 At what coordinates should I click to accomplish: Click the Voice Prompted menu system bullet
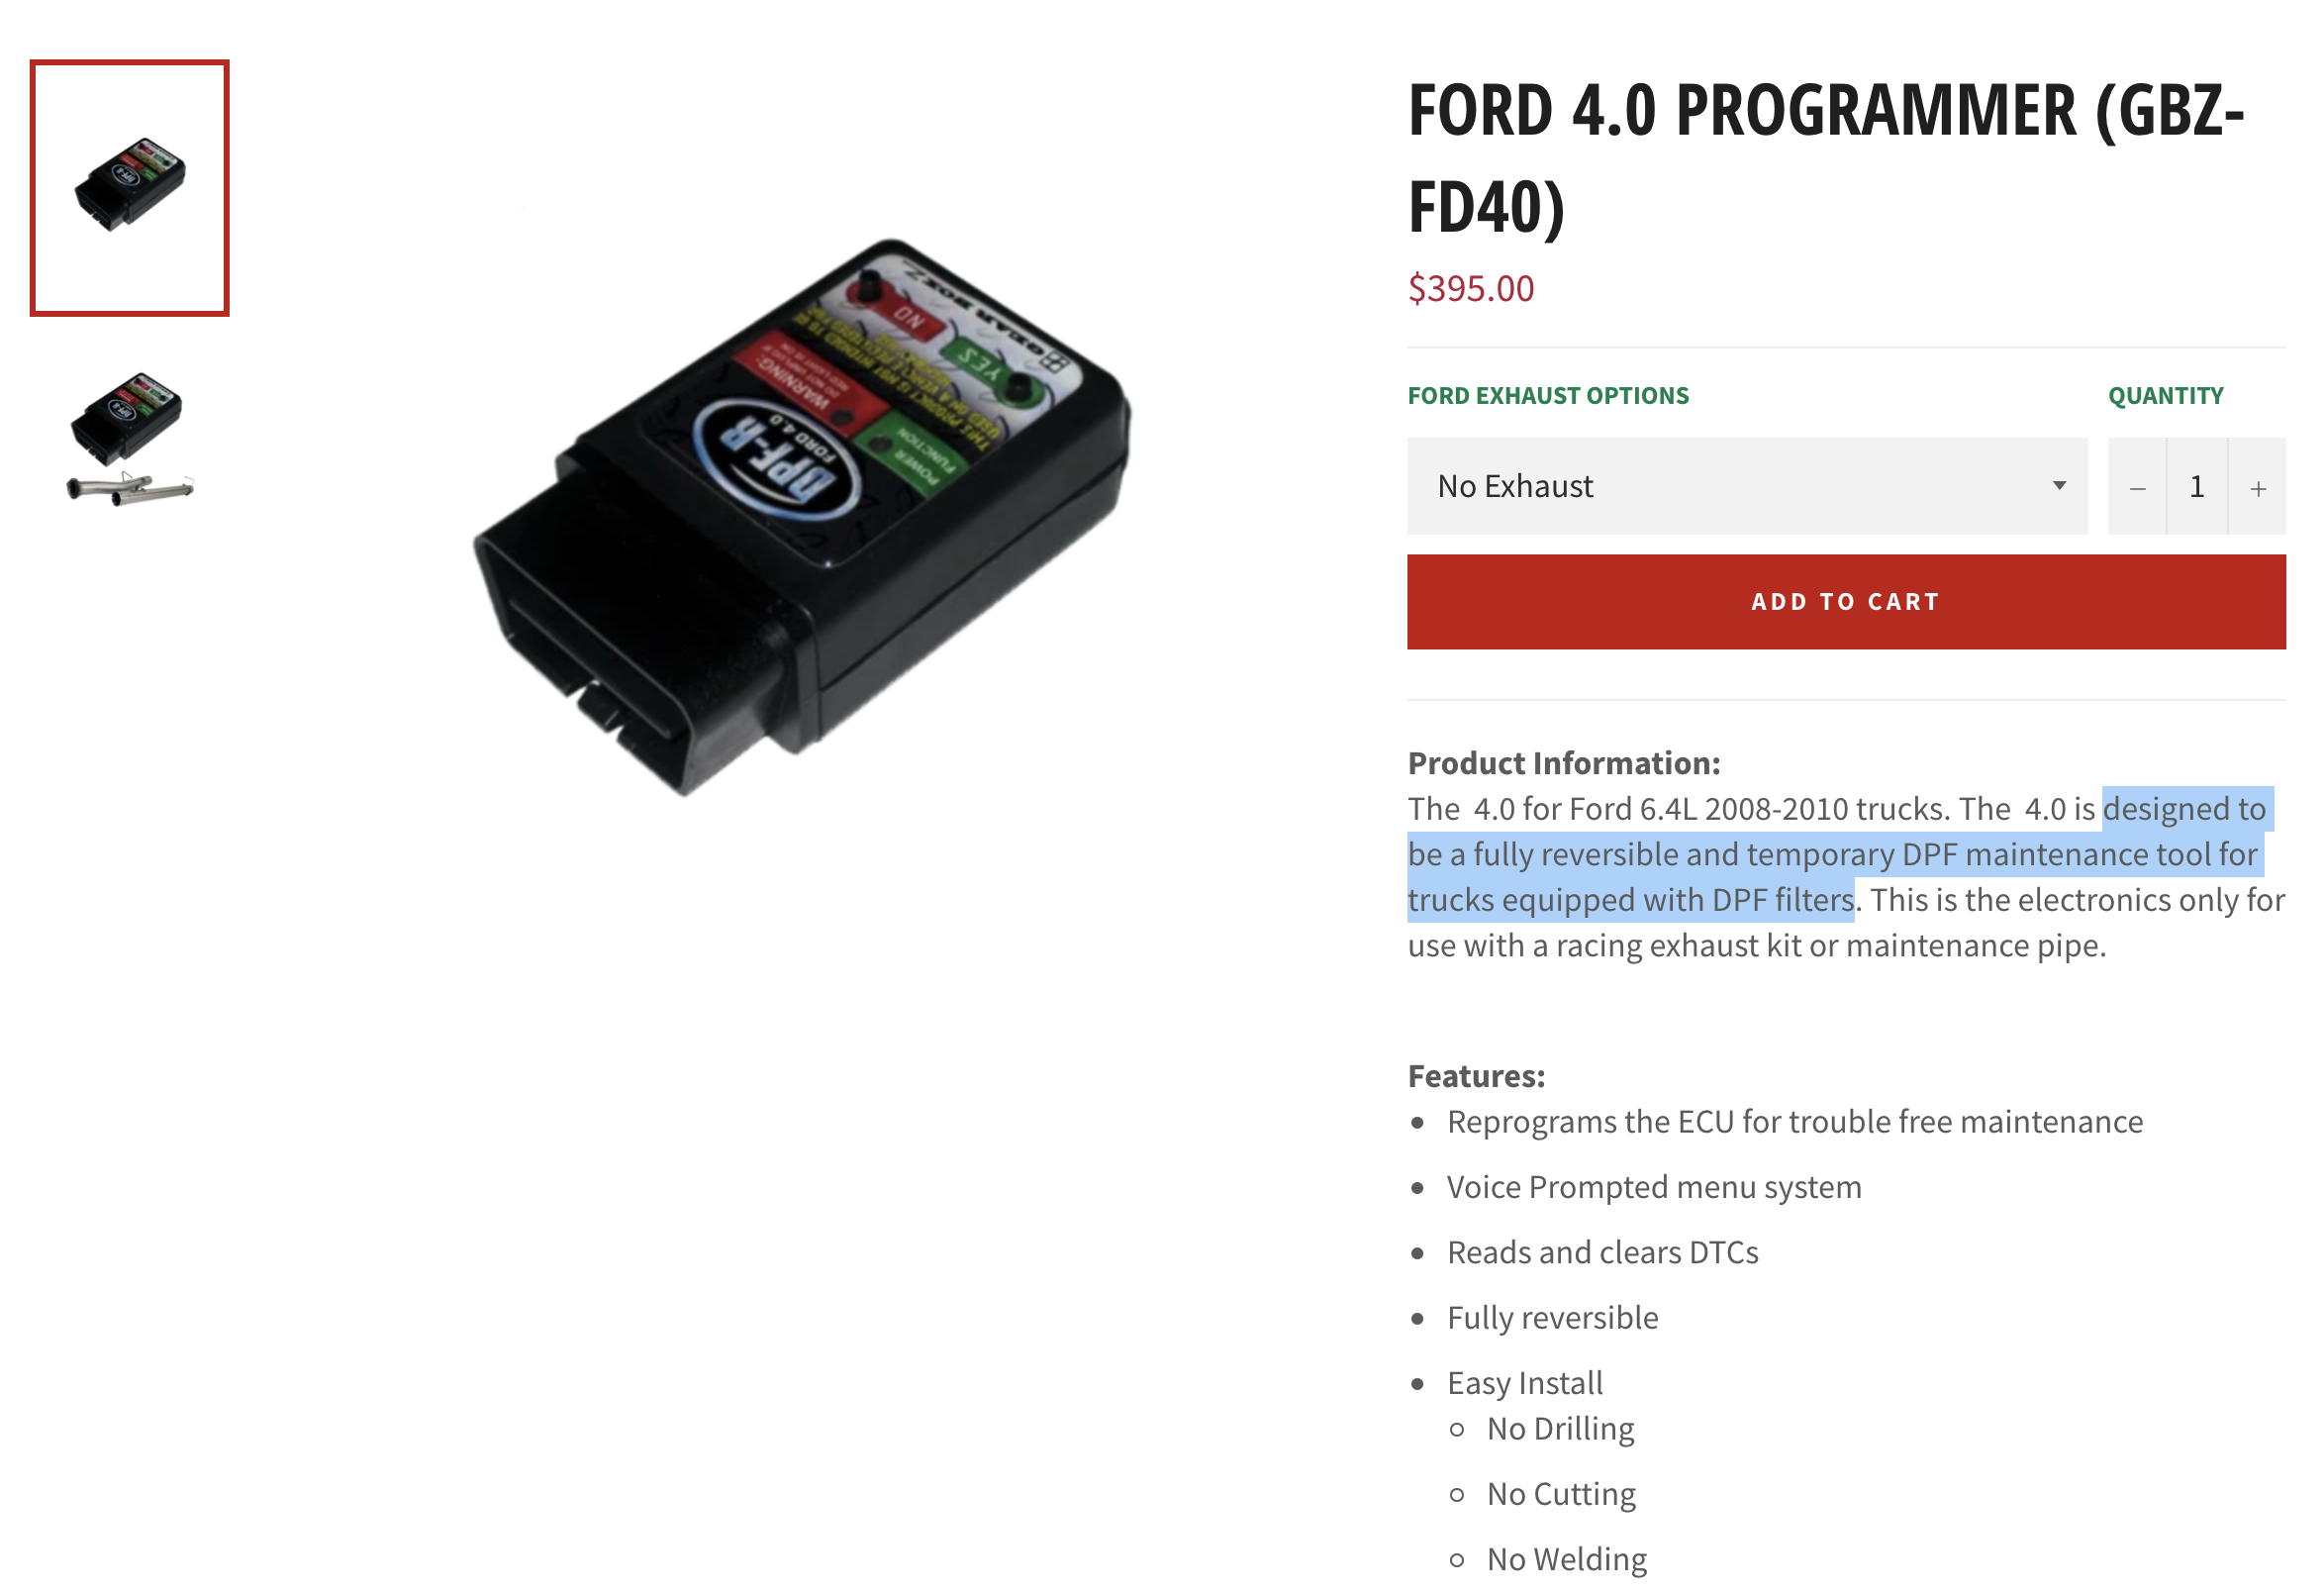pyautogui.click(x=1654, y=1187)
